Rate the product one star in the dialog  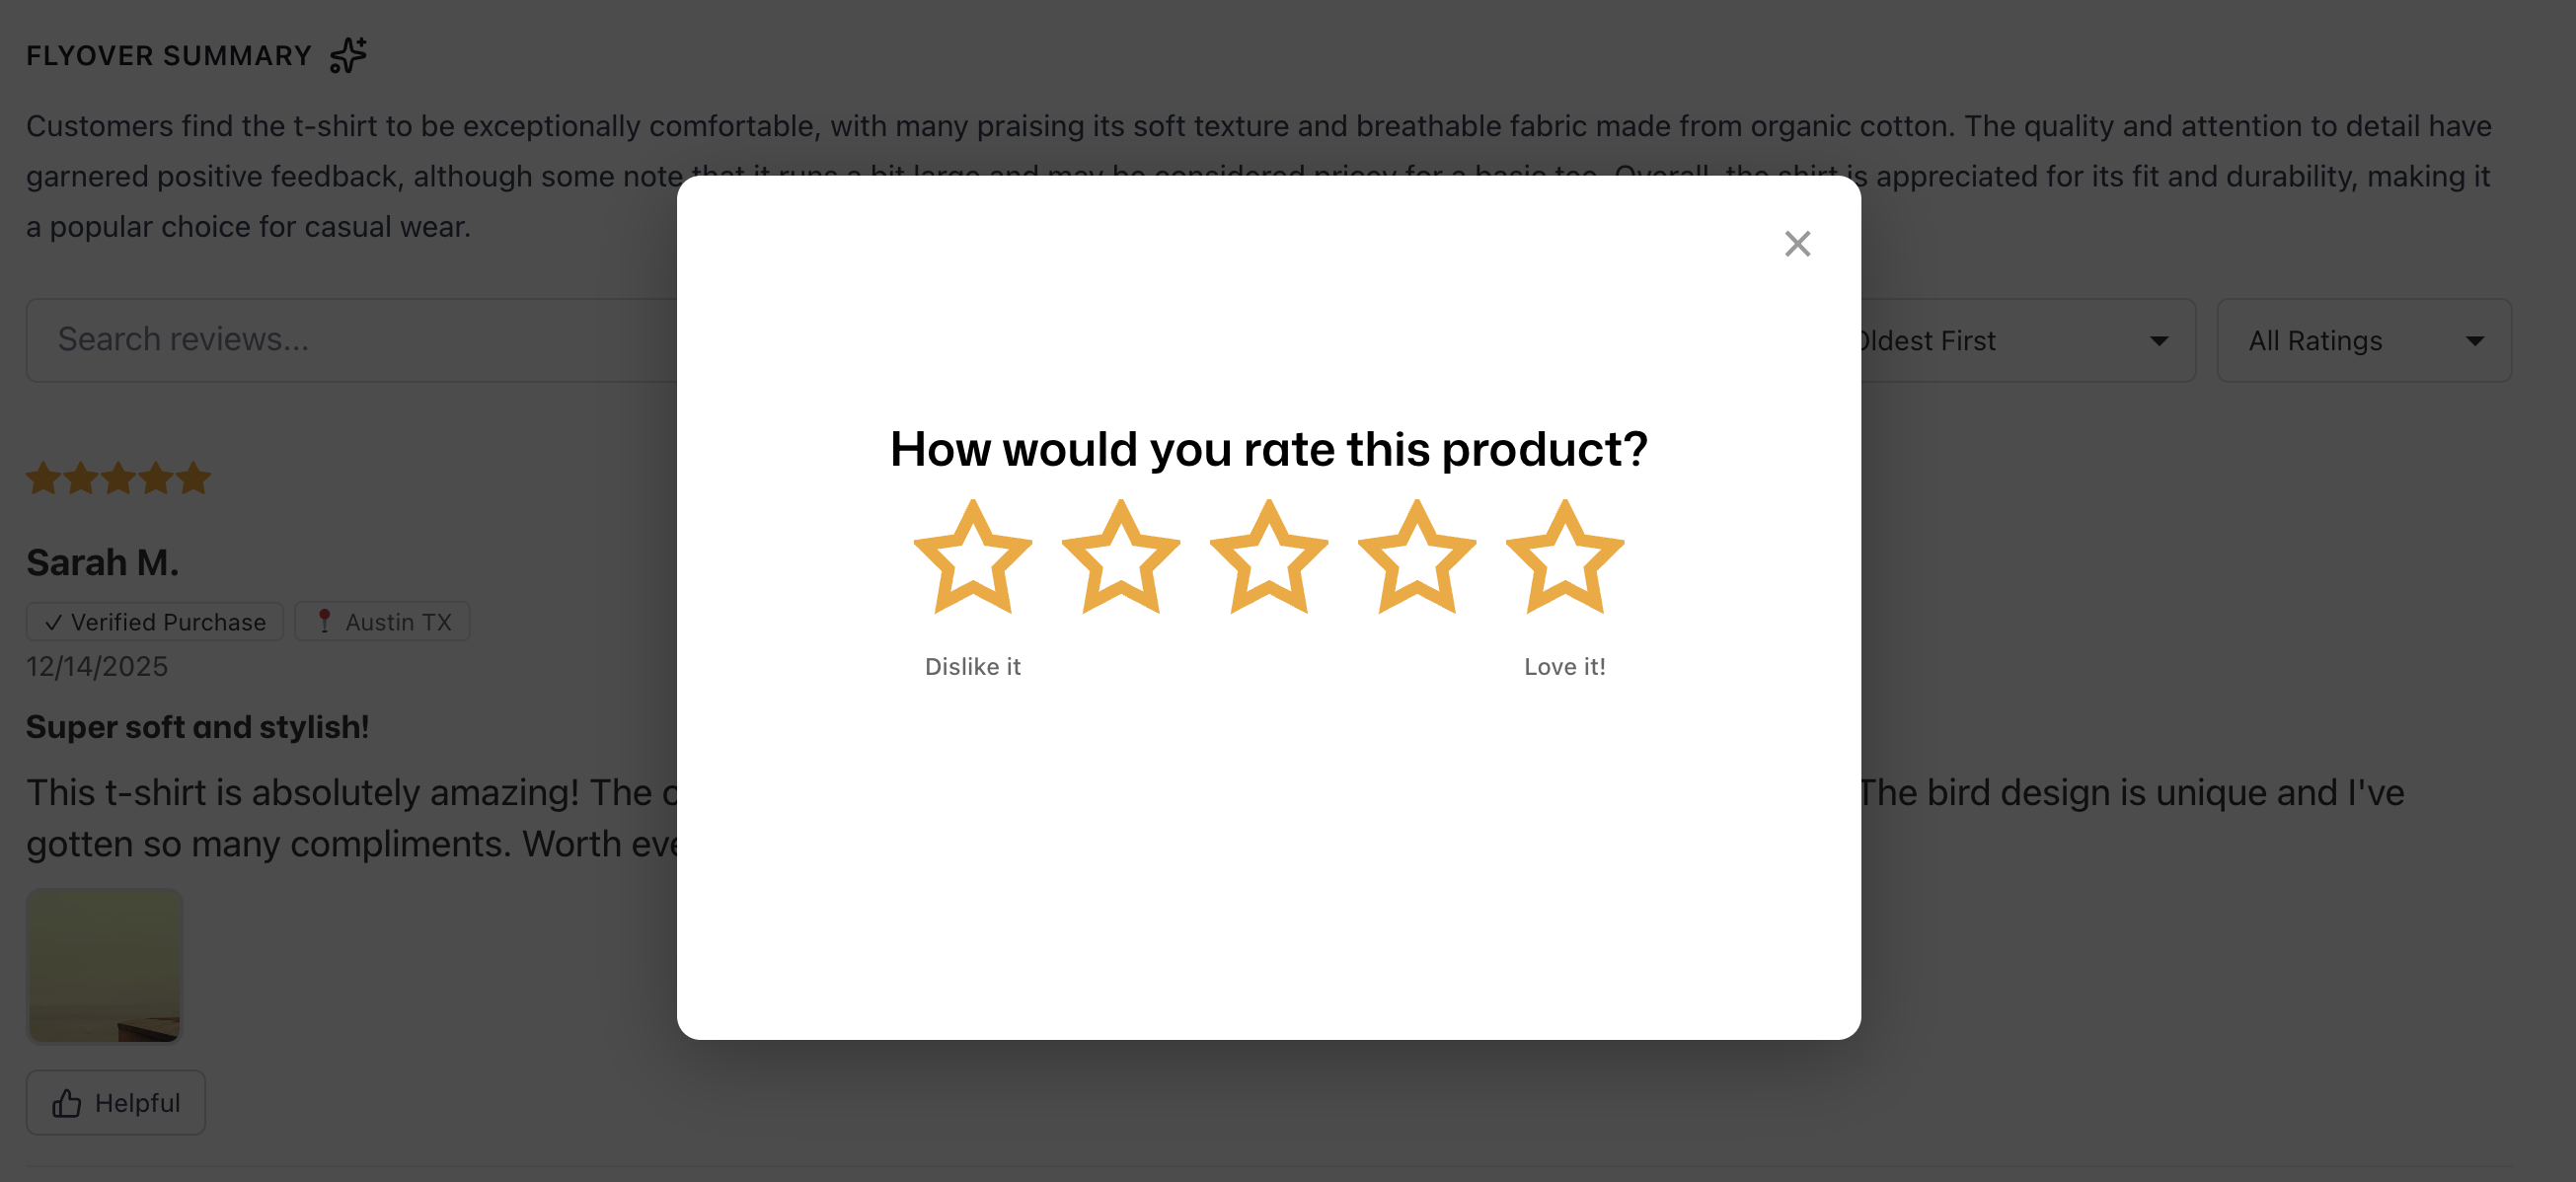point(974,557)
